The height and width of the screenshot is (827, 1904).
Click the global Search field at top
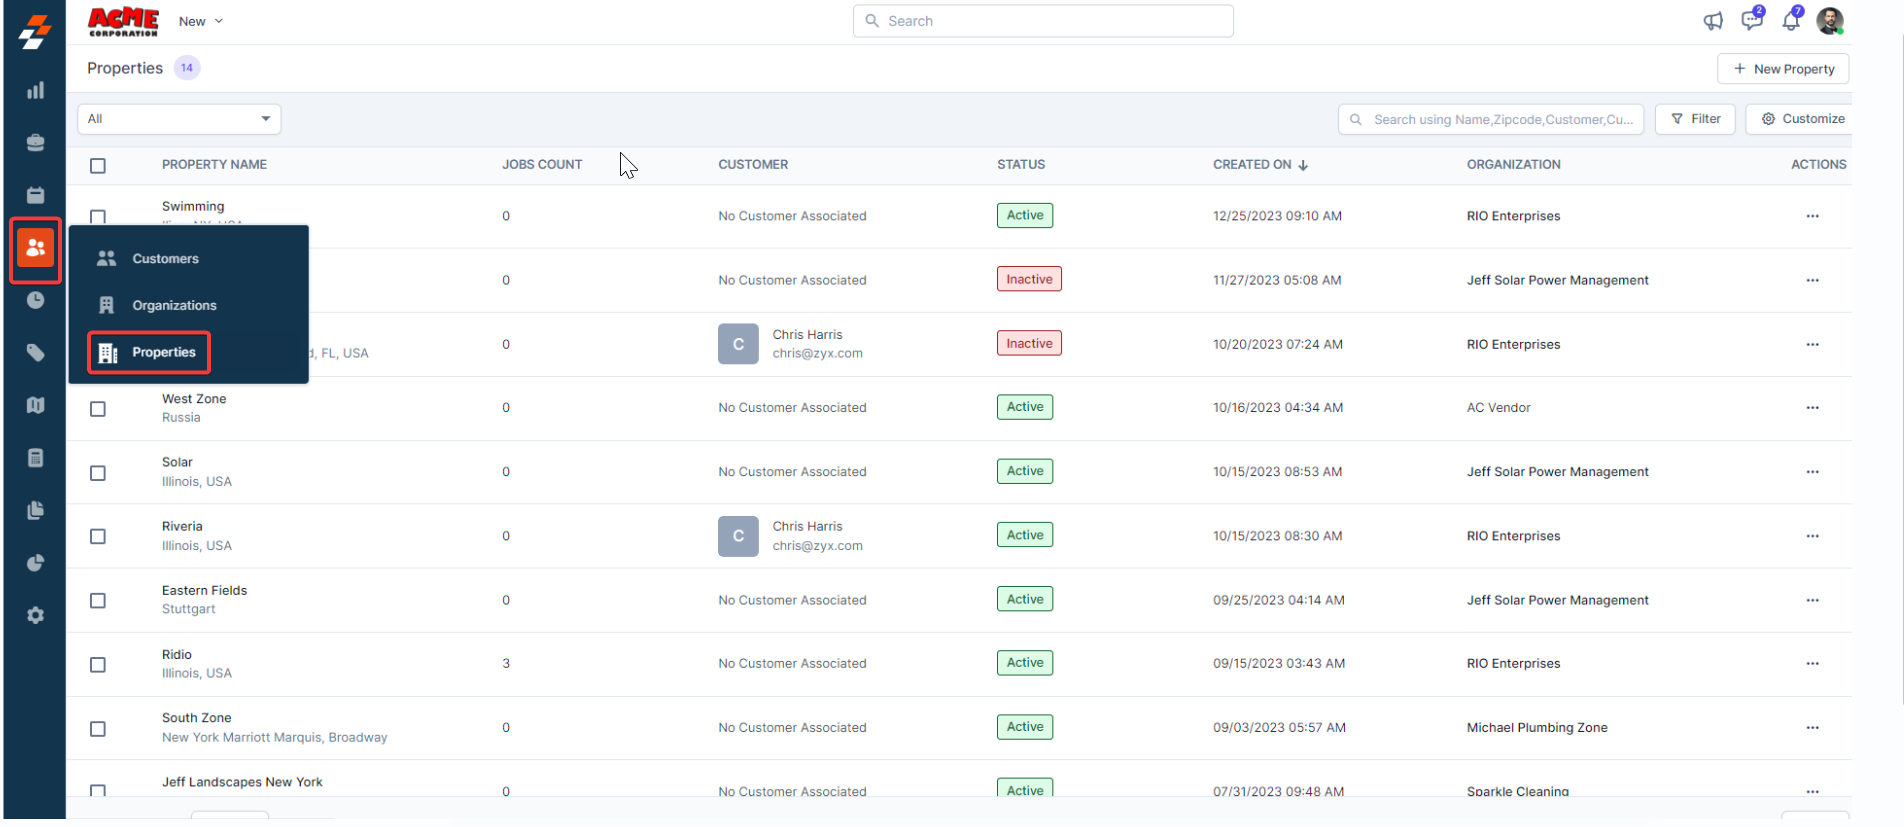click(1043, 21)
